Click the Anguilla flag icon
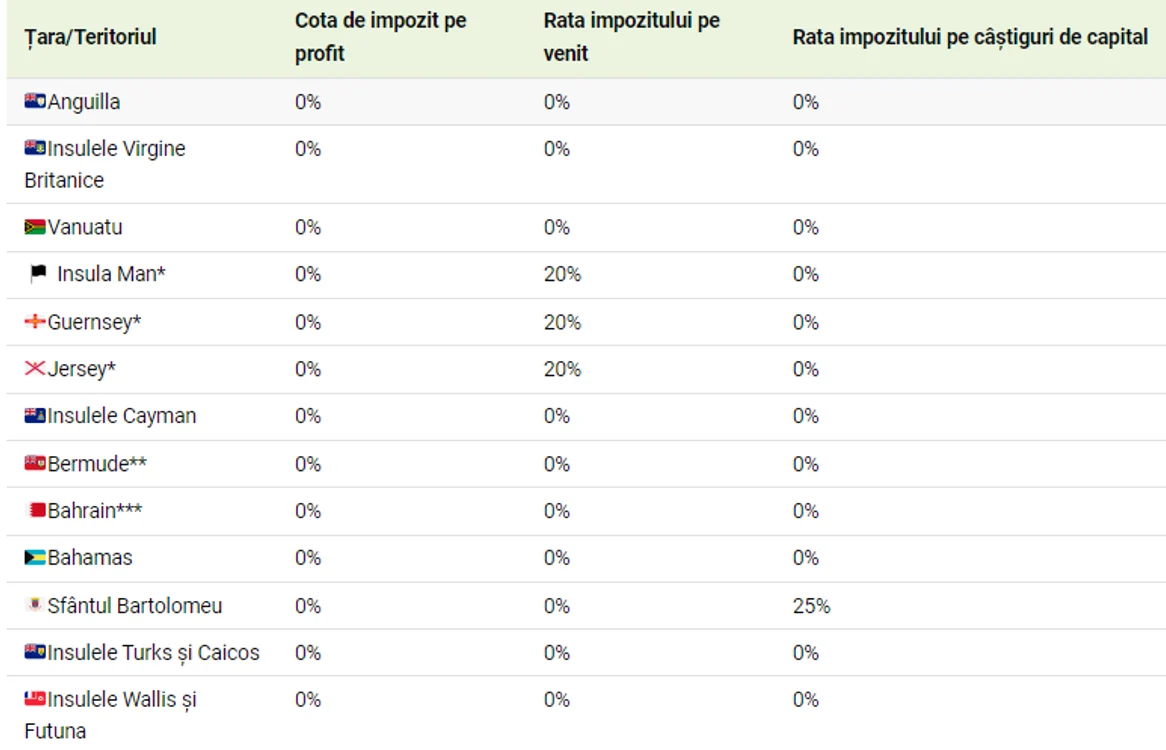The height and width of the screenshot is (750, 1166). pos(35,101)
